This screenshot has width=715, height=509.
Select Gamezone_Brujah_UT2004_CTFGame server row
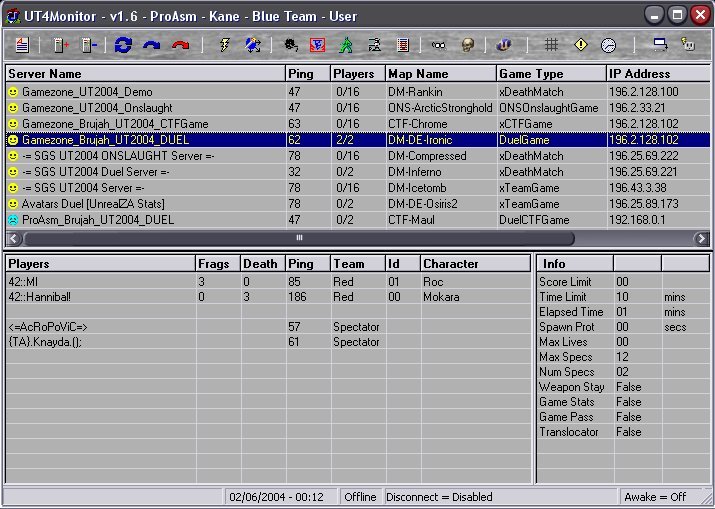pos(358,124)
